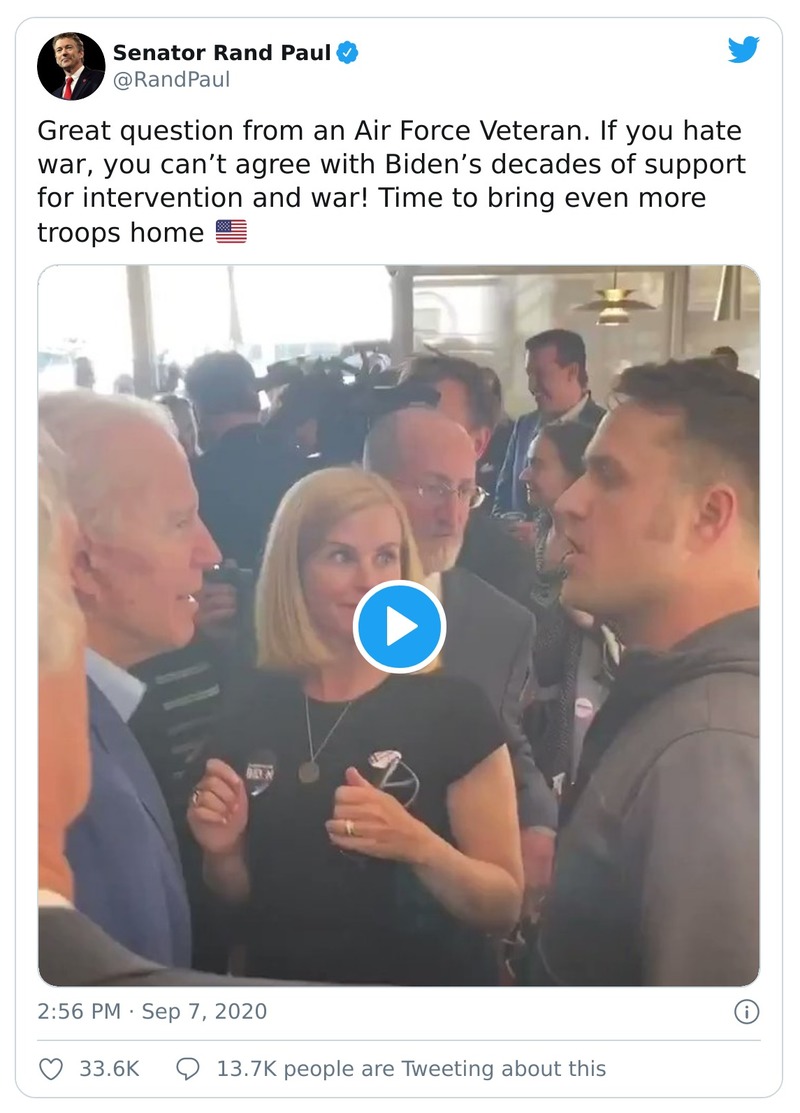Open Twitter via the blue bird logo
Screen dimensions: 800x1113
pyautogui.click(x=743, y=50)
